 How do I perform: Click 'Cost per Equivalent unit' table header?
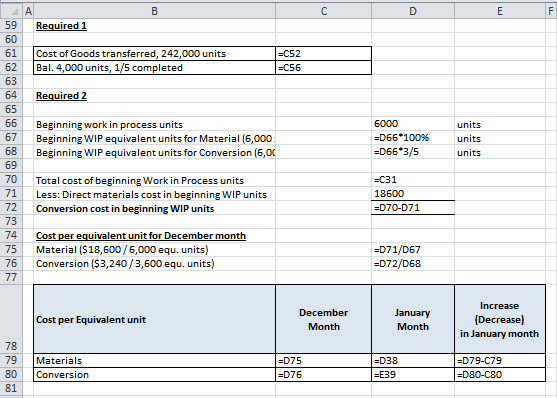(154, 319)
